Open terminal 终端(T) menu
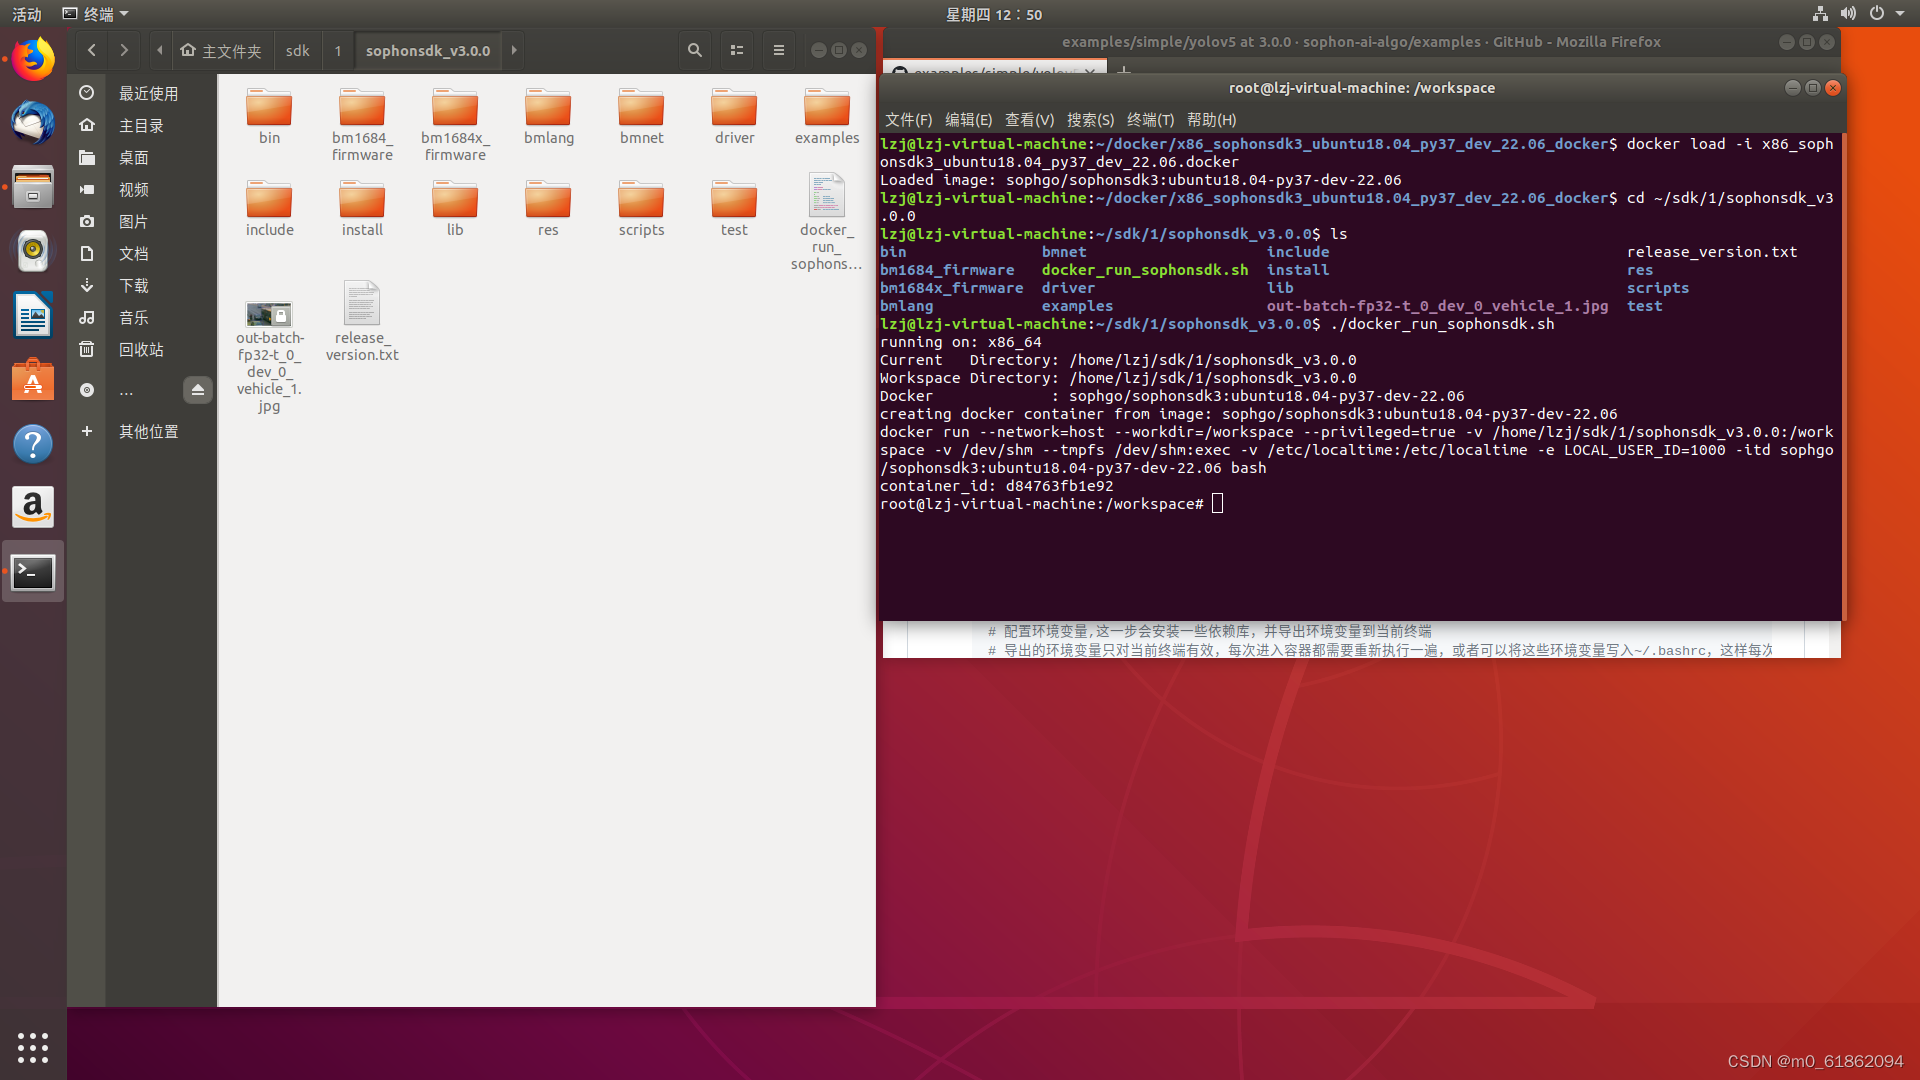The image size is (1920, 1080). click(x=1150, y=120)
